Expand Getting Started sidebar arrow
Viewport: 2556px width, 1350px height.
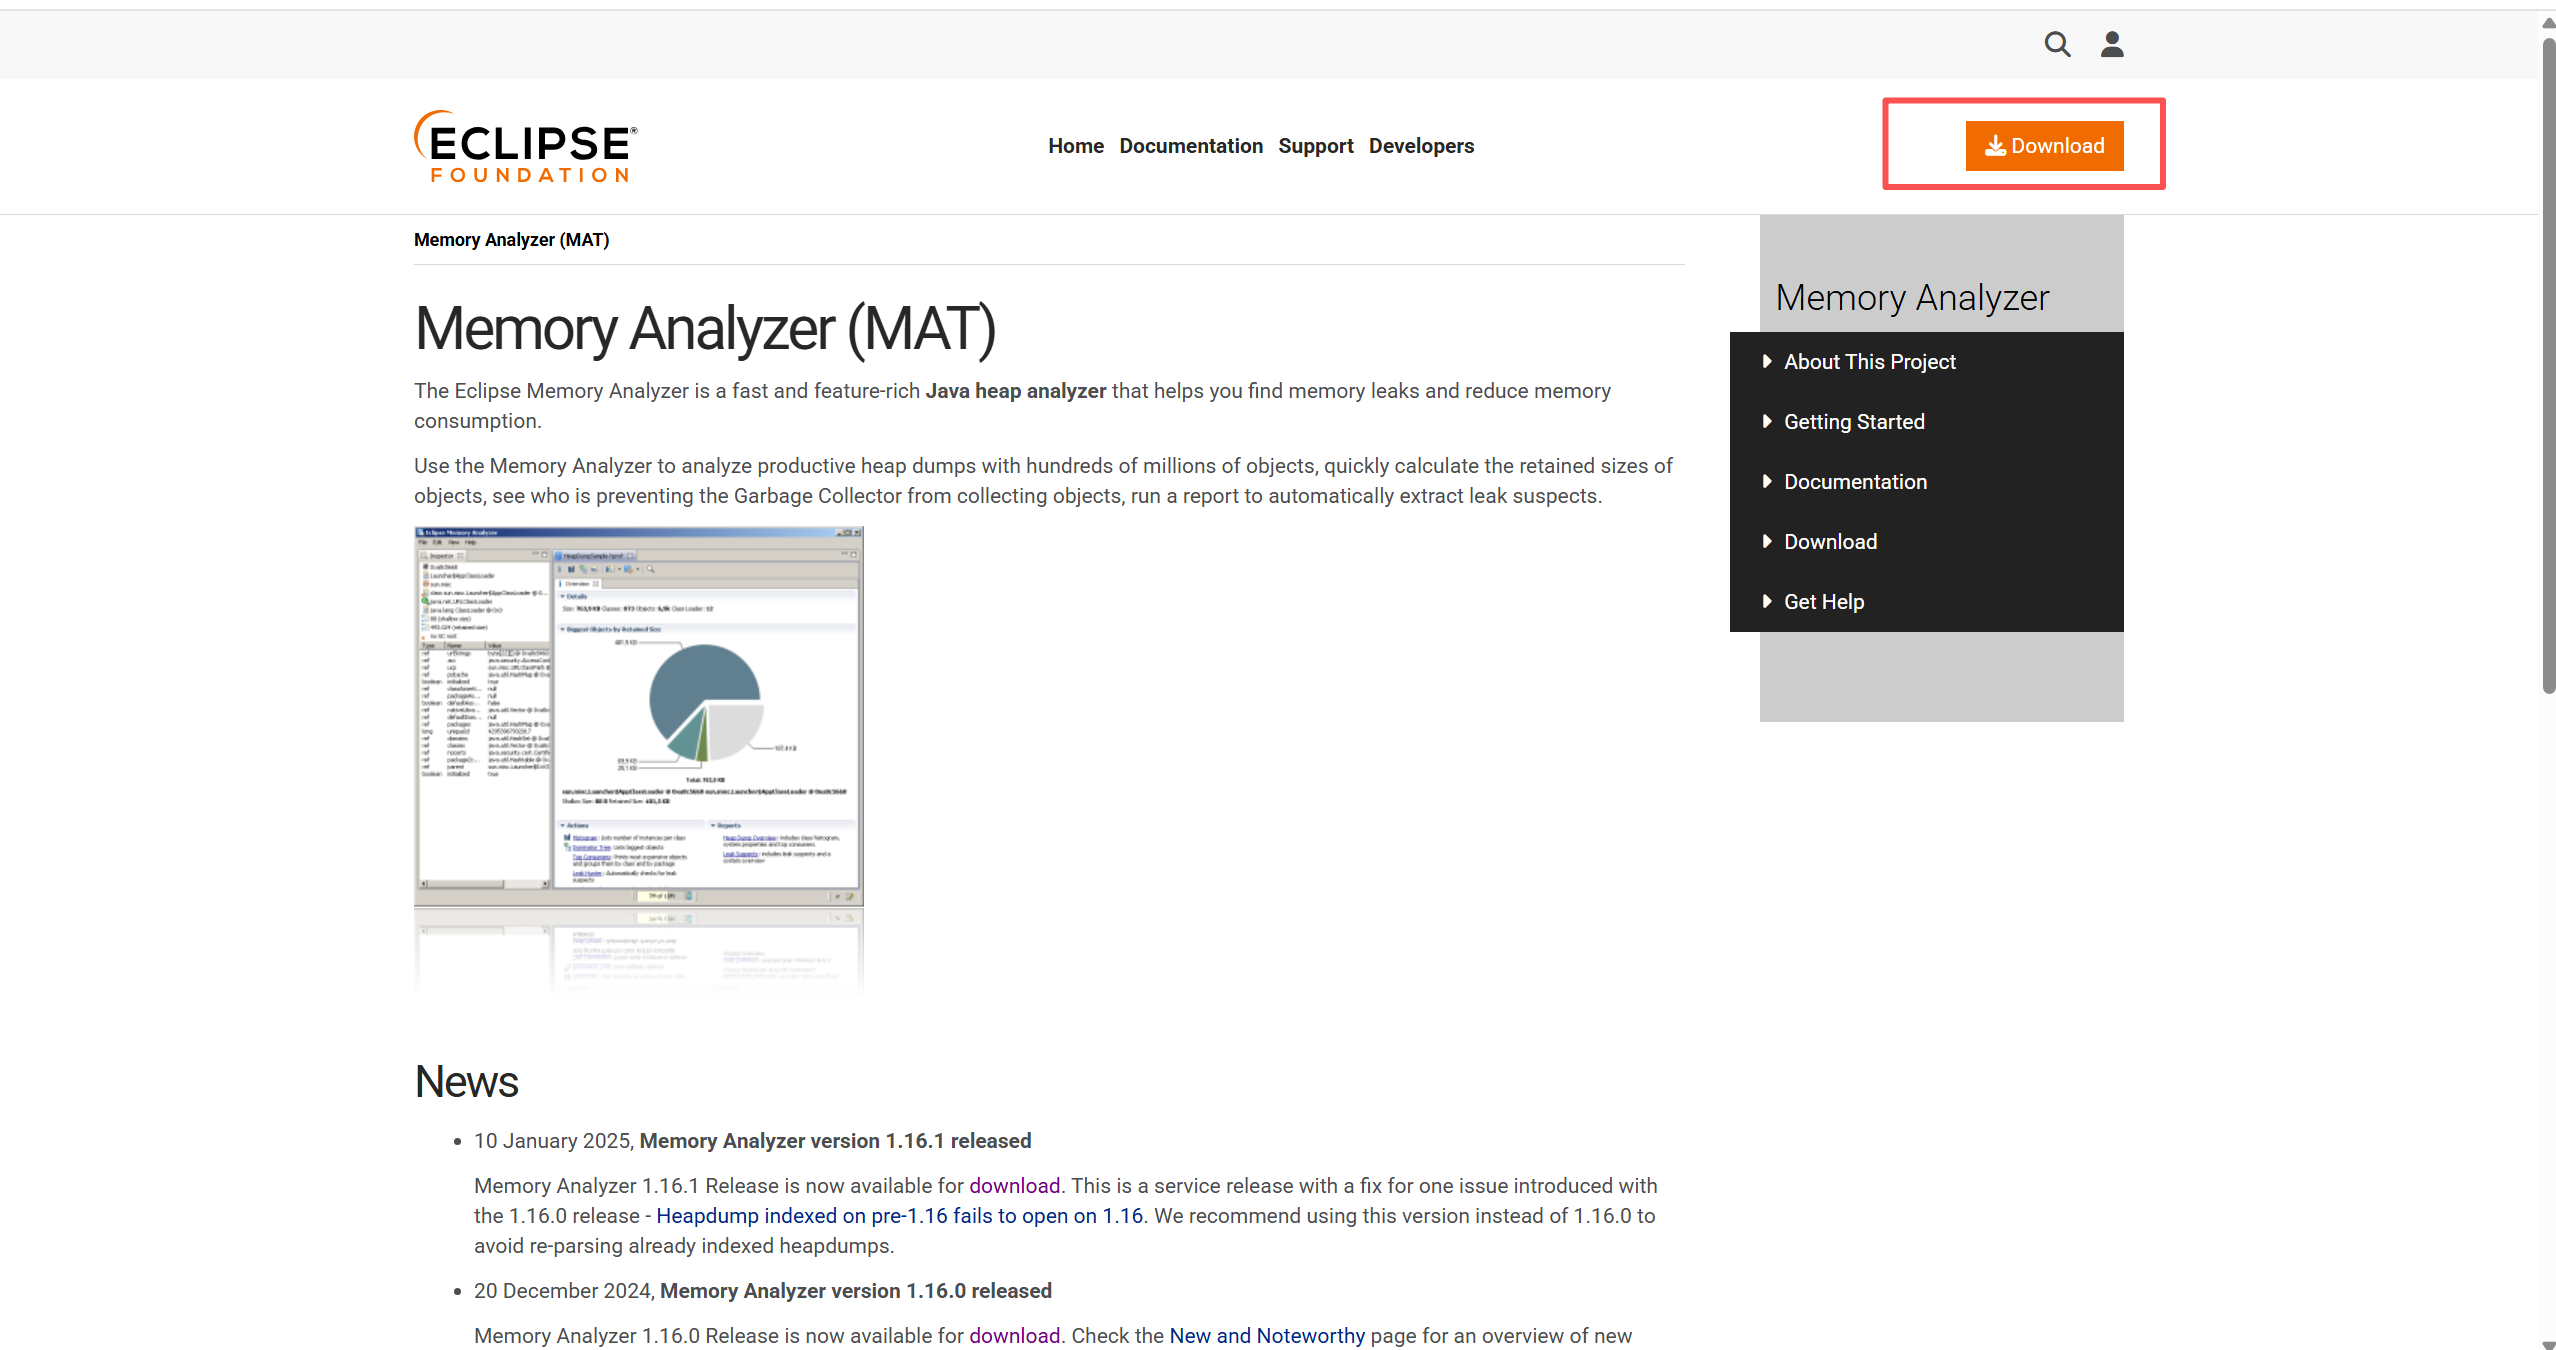1767,421
